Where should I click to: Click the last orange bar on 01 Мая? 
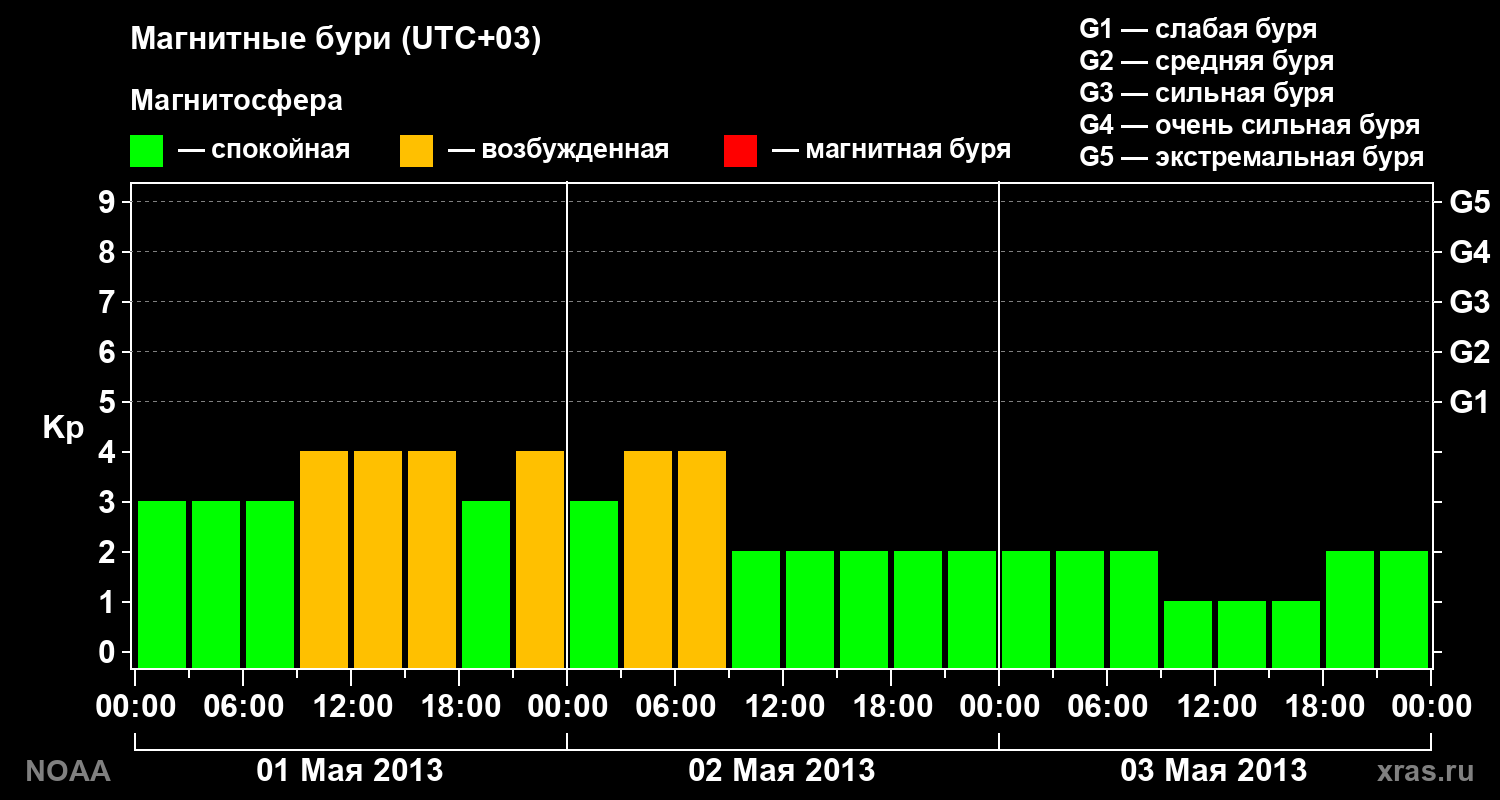click(540, 559)
